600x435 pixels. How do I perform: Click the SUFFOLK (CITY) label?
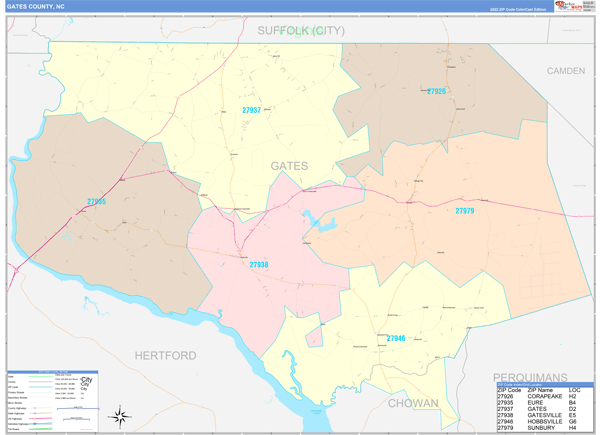point(300,31)
